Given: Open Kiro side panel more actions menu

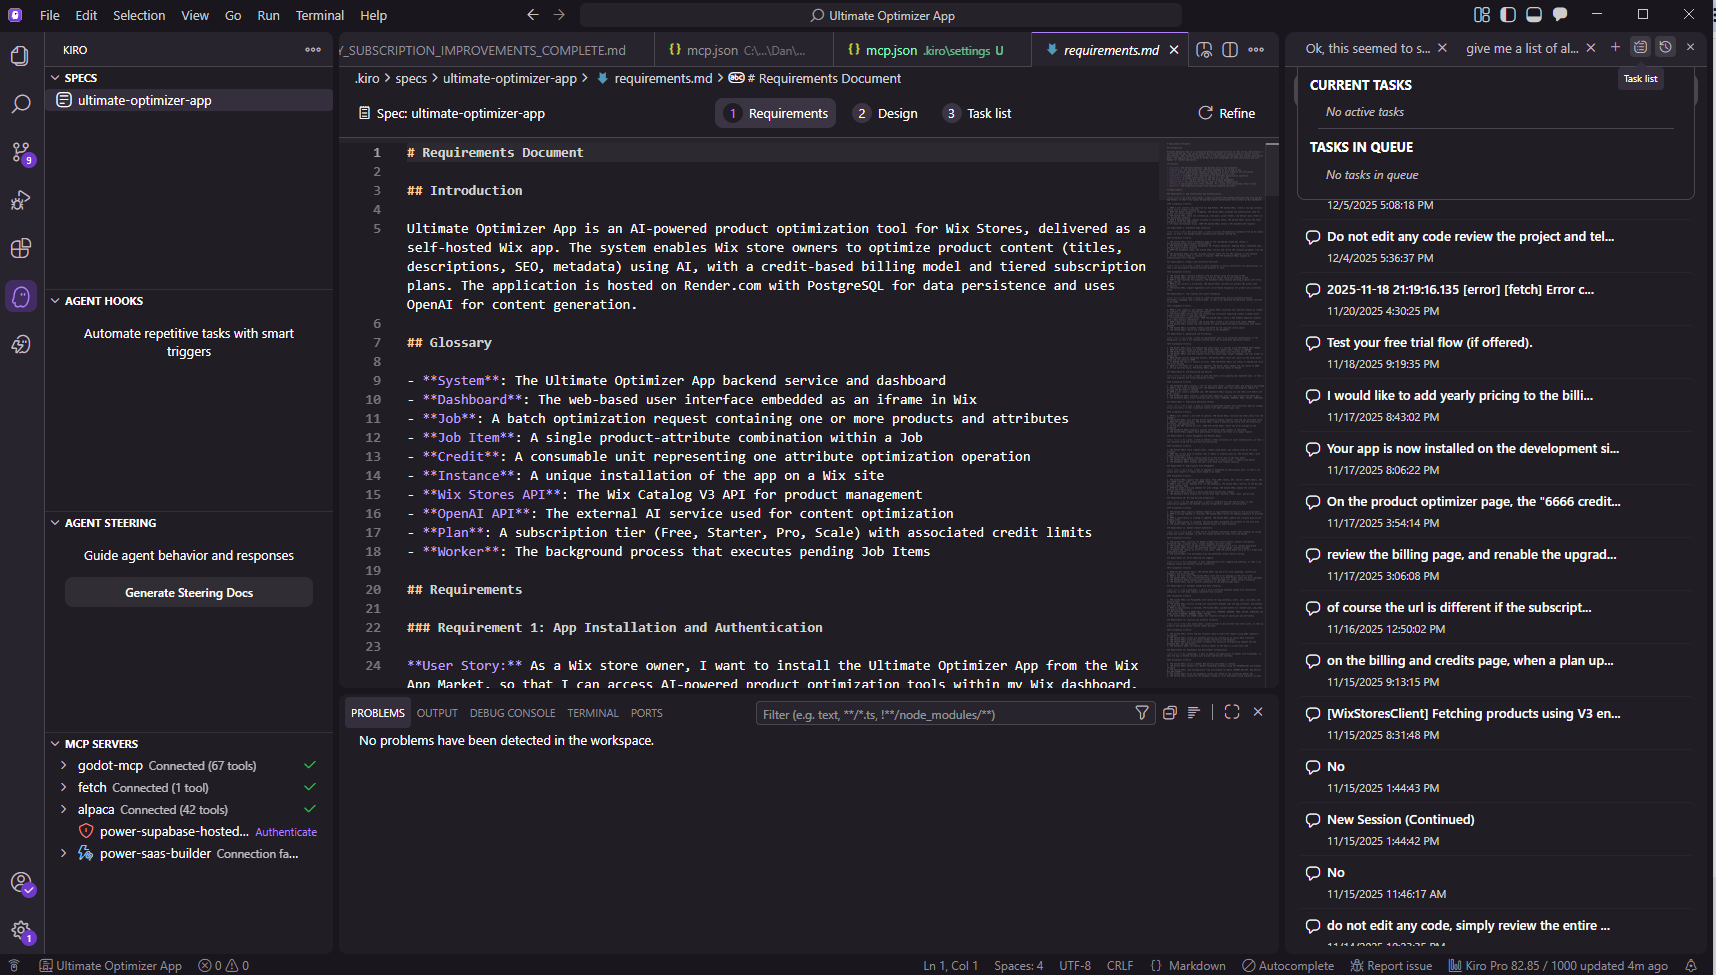Looking at the screenshot, I should 313,50.
